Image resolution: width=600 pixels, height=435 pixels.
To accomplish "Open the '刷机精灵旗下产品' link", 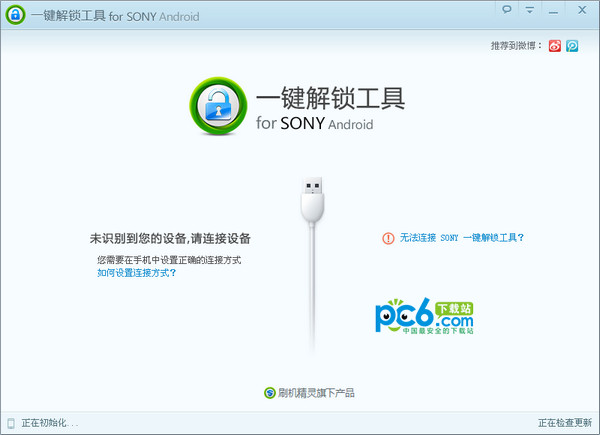I will [316, 393].
